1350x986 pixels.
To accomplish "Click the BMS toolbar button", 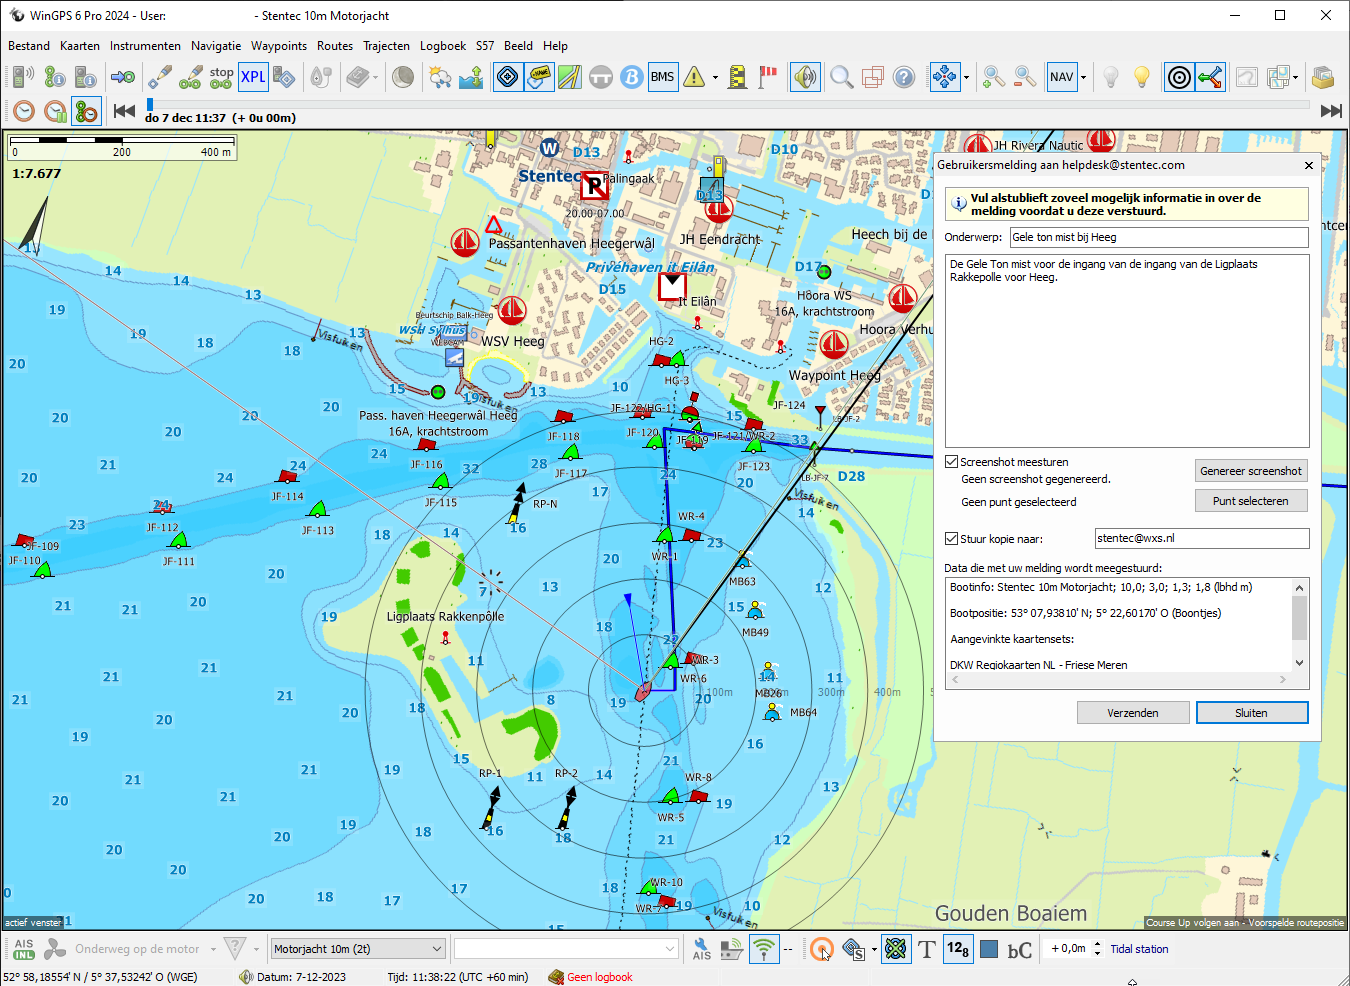I will pos(662,77).
